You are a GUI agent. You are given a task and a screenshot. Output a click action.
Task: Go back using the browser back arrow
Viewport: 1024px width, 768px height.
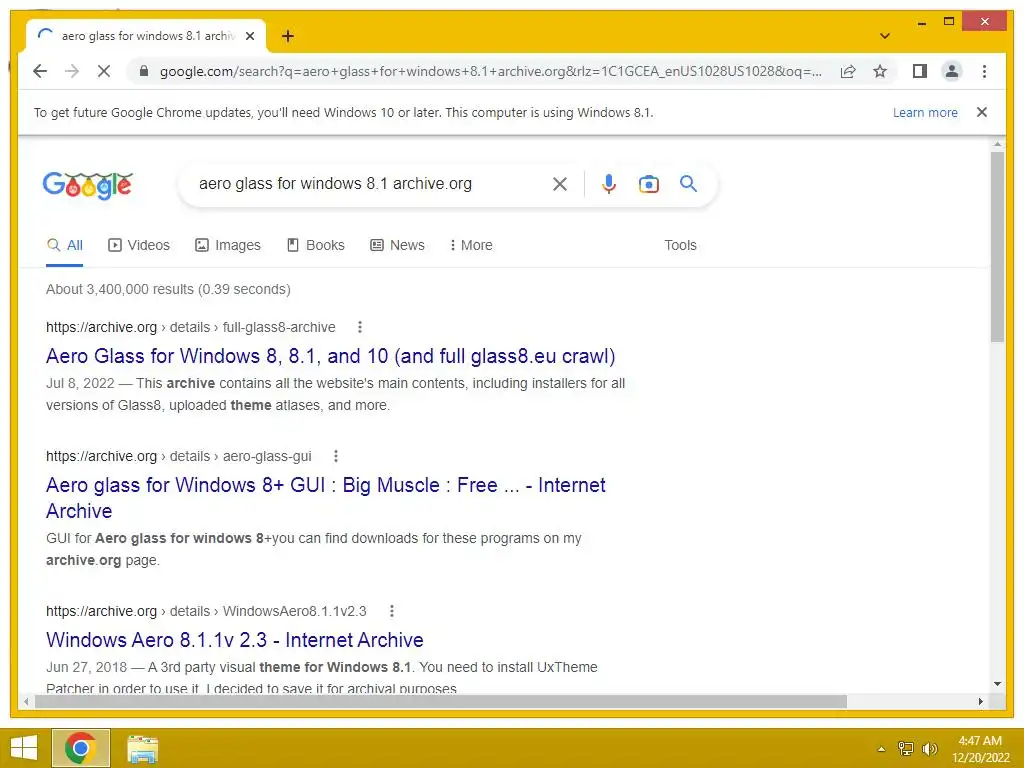coord(40,71)
